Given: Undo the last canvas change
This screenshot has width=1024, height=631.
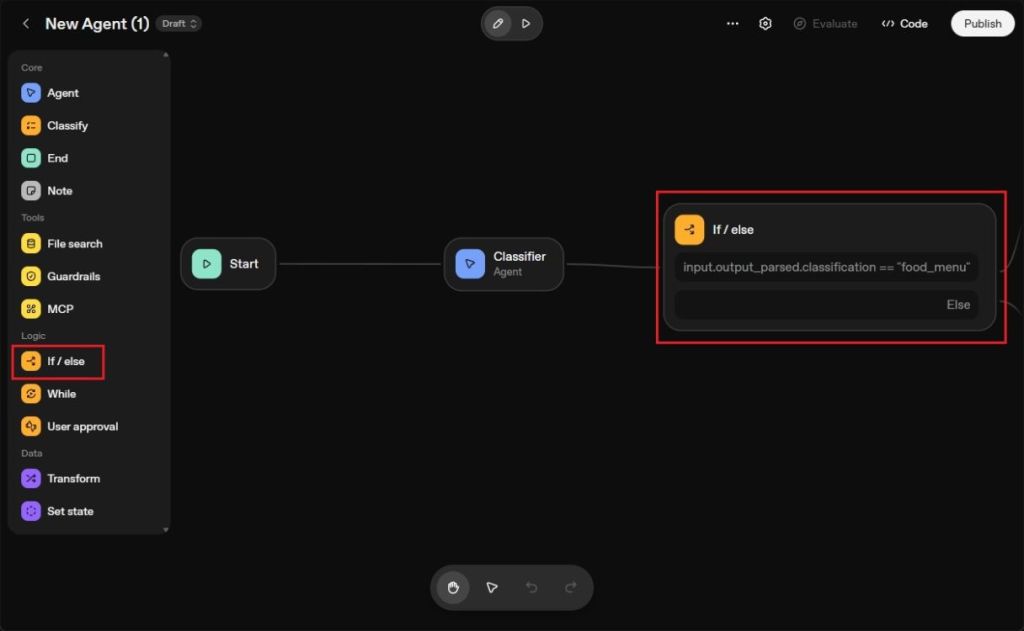Looking at the screenshot, I should tap(532, 588).
